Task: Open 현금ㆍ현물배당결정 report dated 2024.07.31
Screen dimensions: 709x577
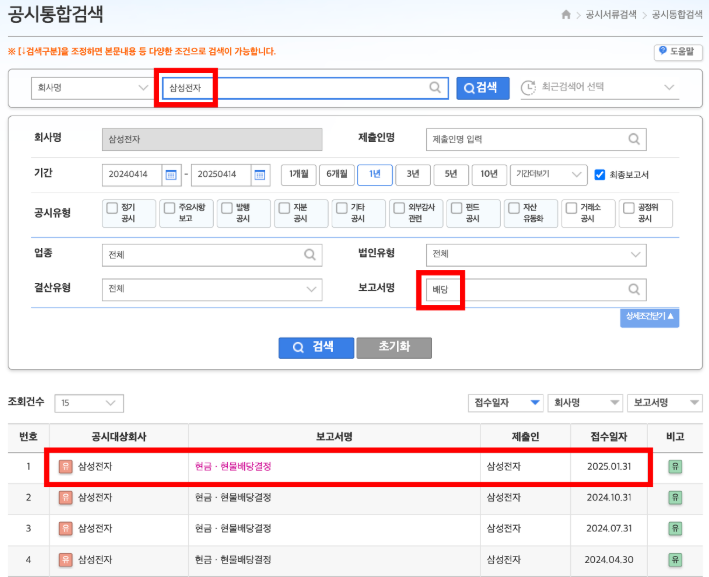Action: pyautogui.click(x=233, y=529)
